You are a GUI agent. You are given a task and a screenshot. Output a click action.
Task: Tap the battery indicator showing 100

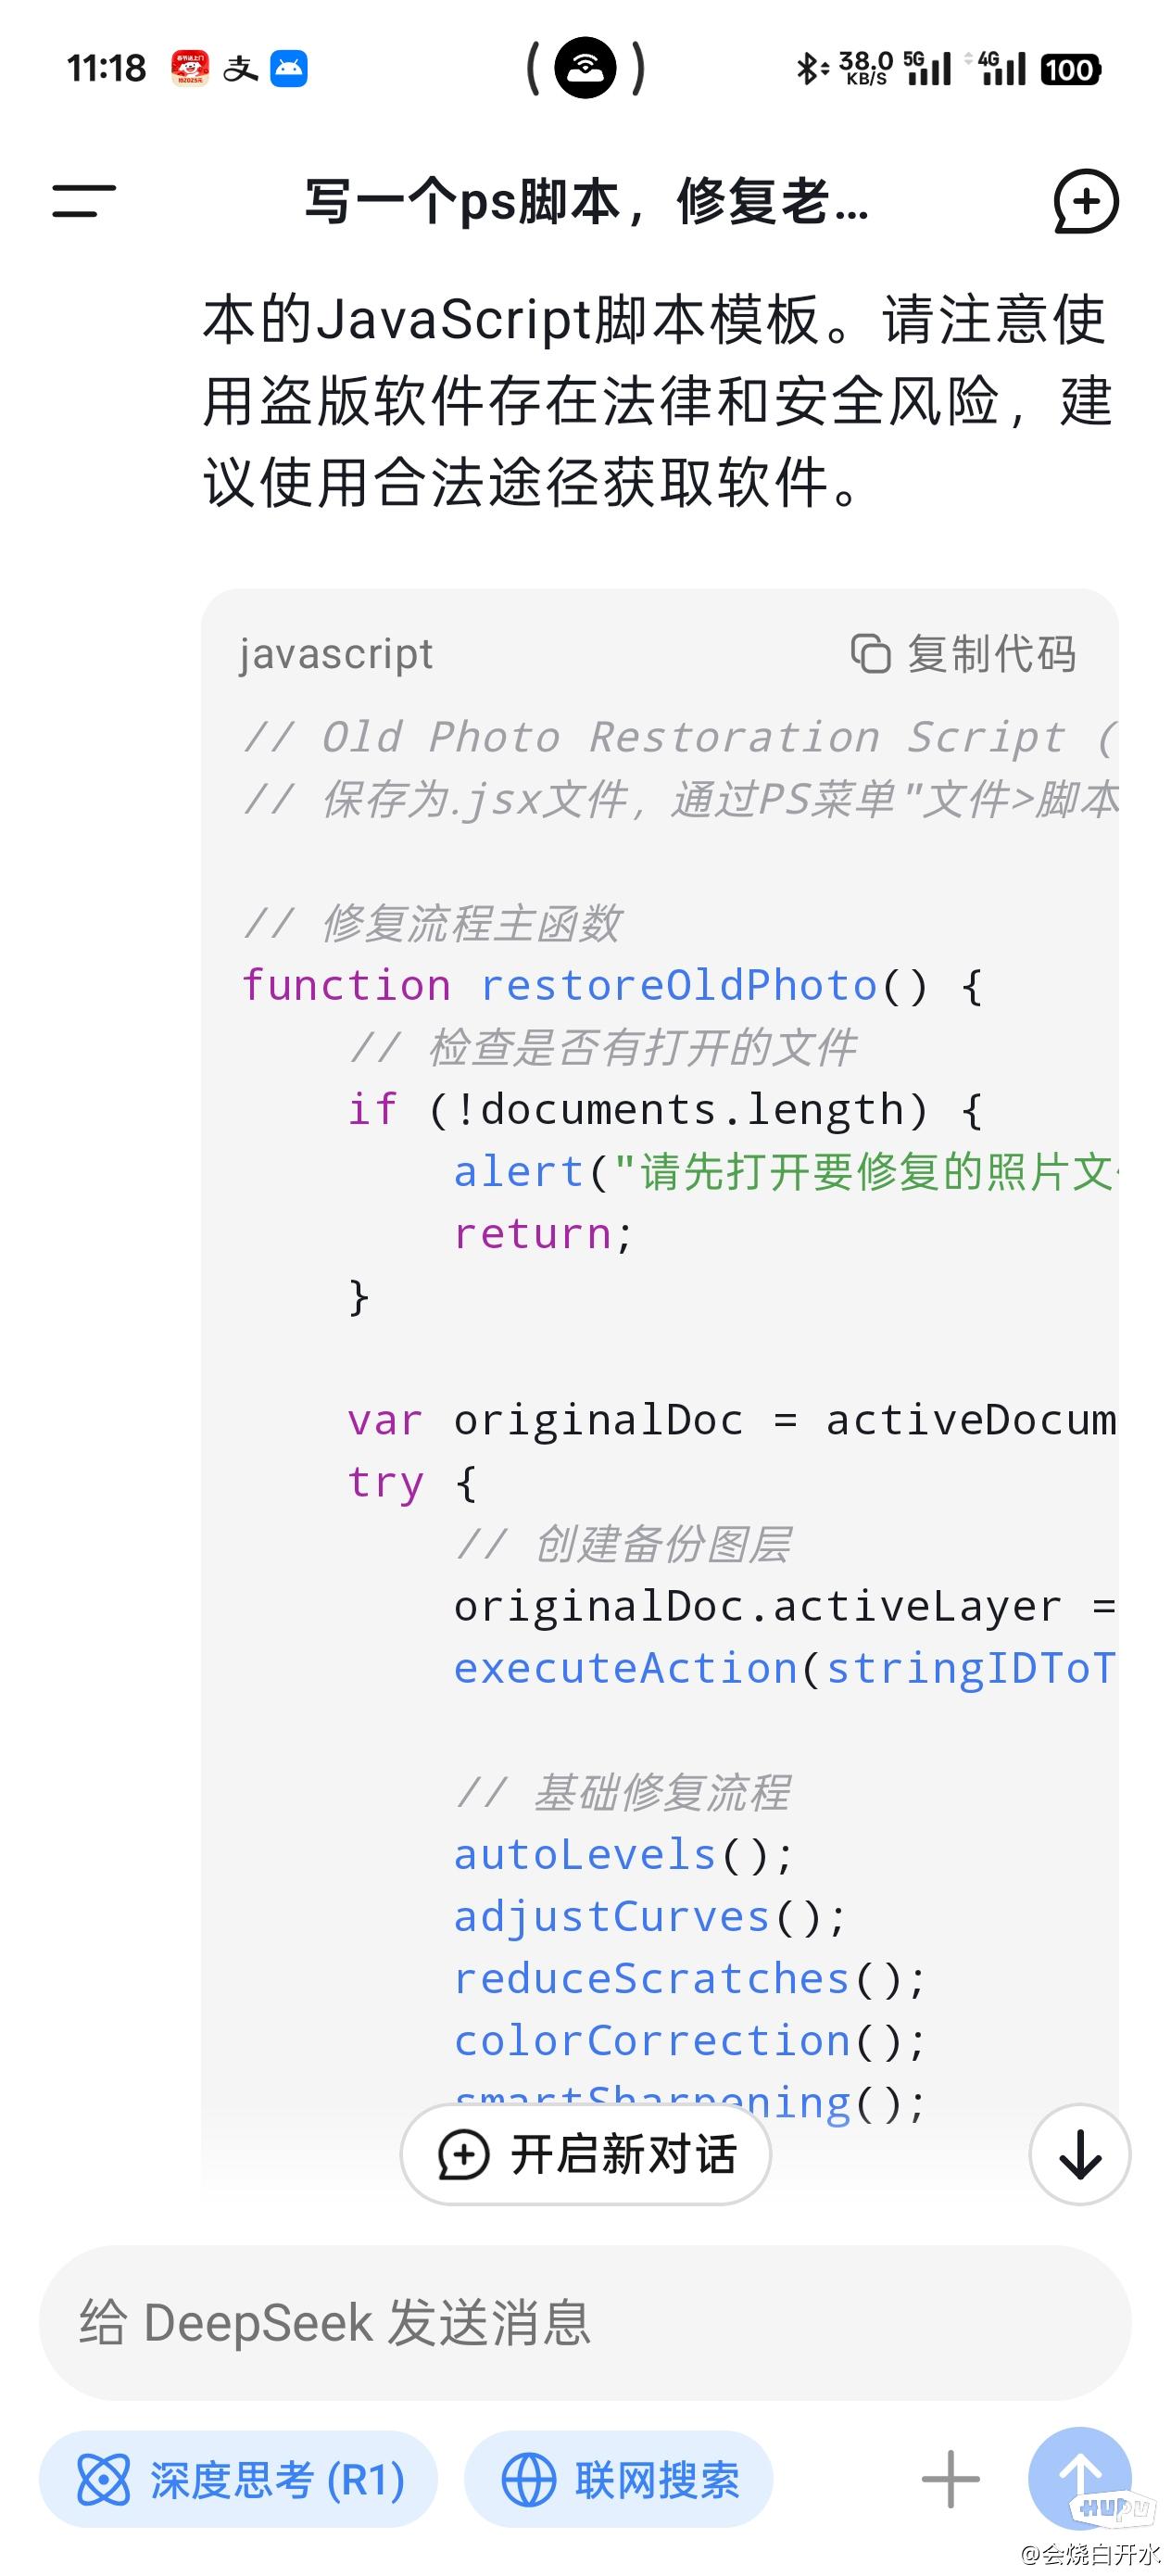[1070, 69]
